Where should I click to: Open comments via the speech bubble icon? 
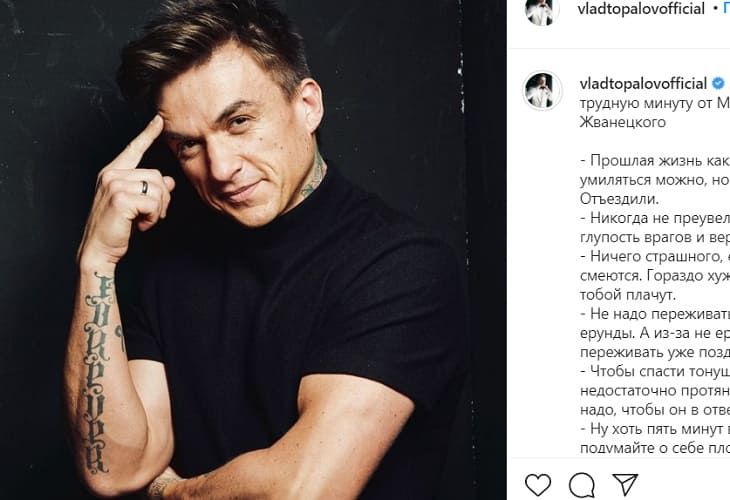[x=581, y=485]
